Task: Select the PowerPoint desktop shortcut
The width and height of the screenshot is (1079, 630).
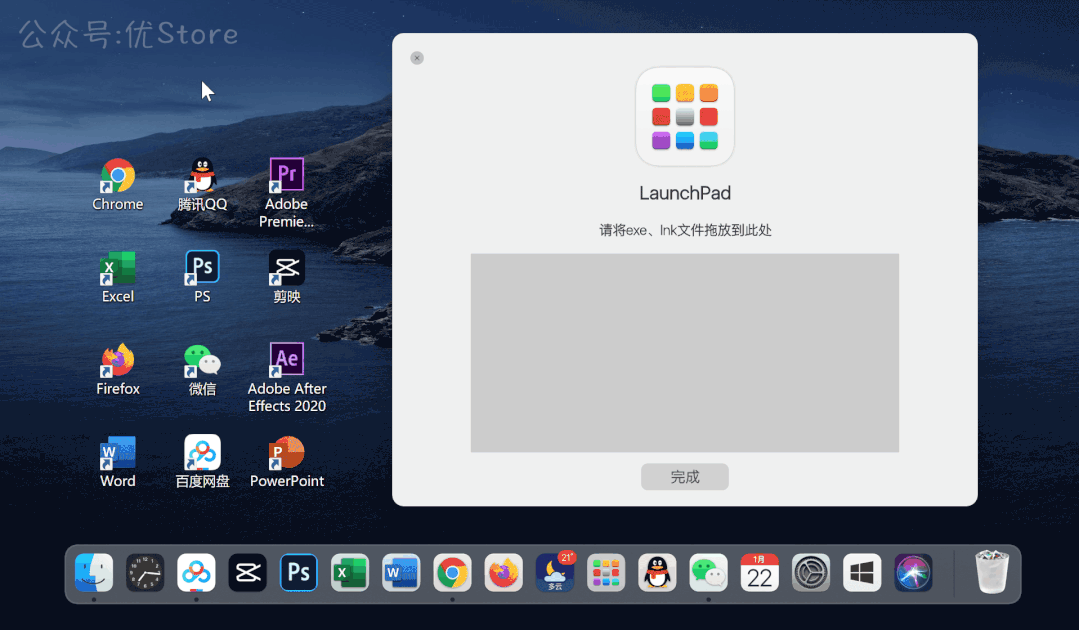Action: point(287,461)
